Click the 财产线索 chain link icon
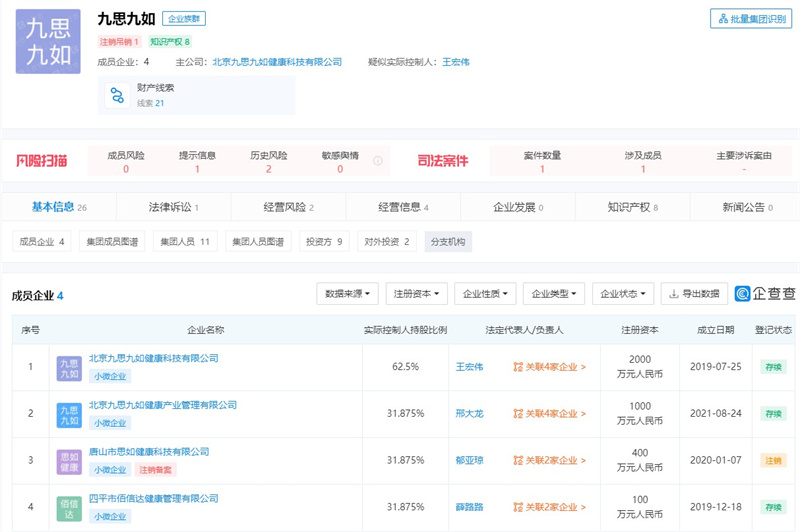This screenshot has width=800, height=532. pyautogui.click(x=117, y=96)
